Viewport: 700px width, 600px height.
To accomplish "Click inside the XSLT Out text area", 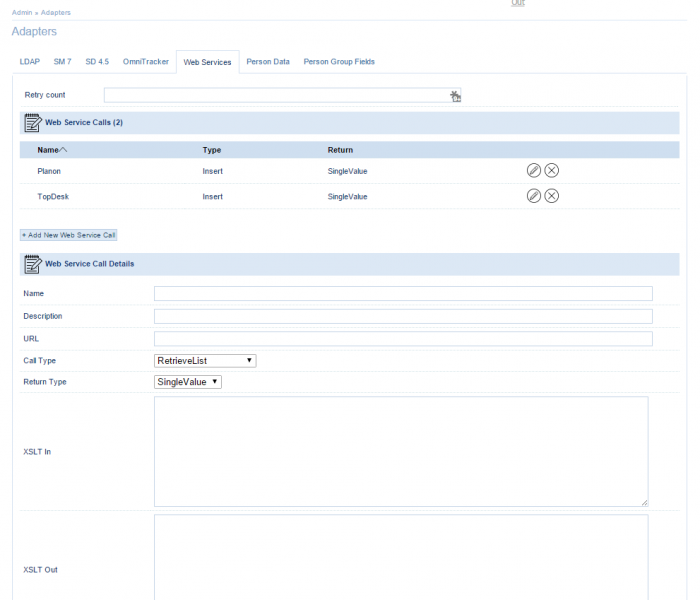I will click(401, 558).
